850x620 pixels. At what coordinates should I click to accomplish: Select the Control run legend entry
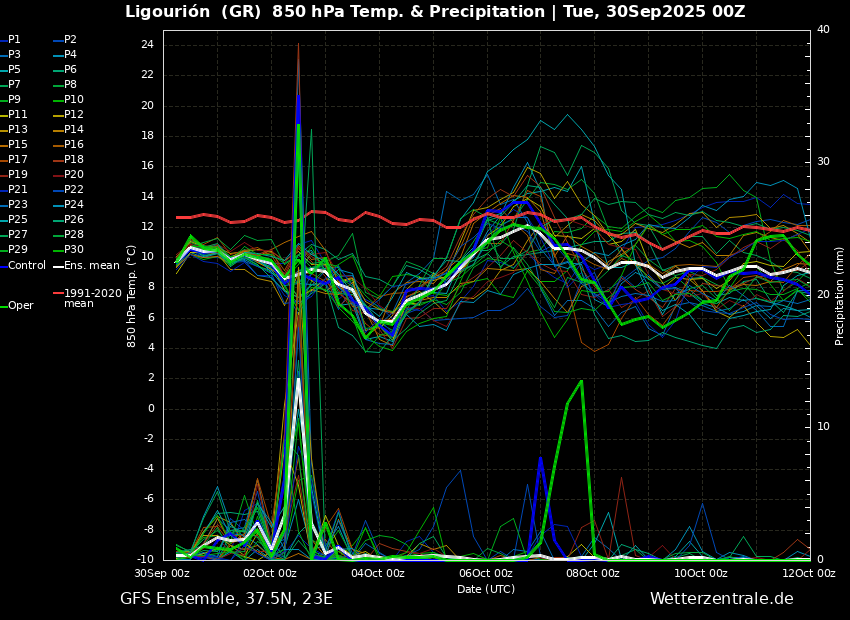click(x=26, y=266)
